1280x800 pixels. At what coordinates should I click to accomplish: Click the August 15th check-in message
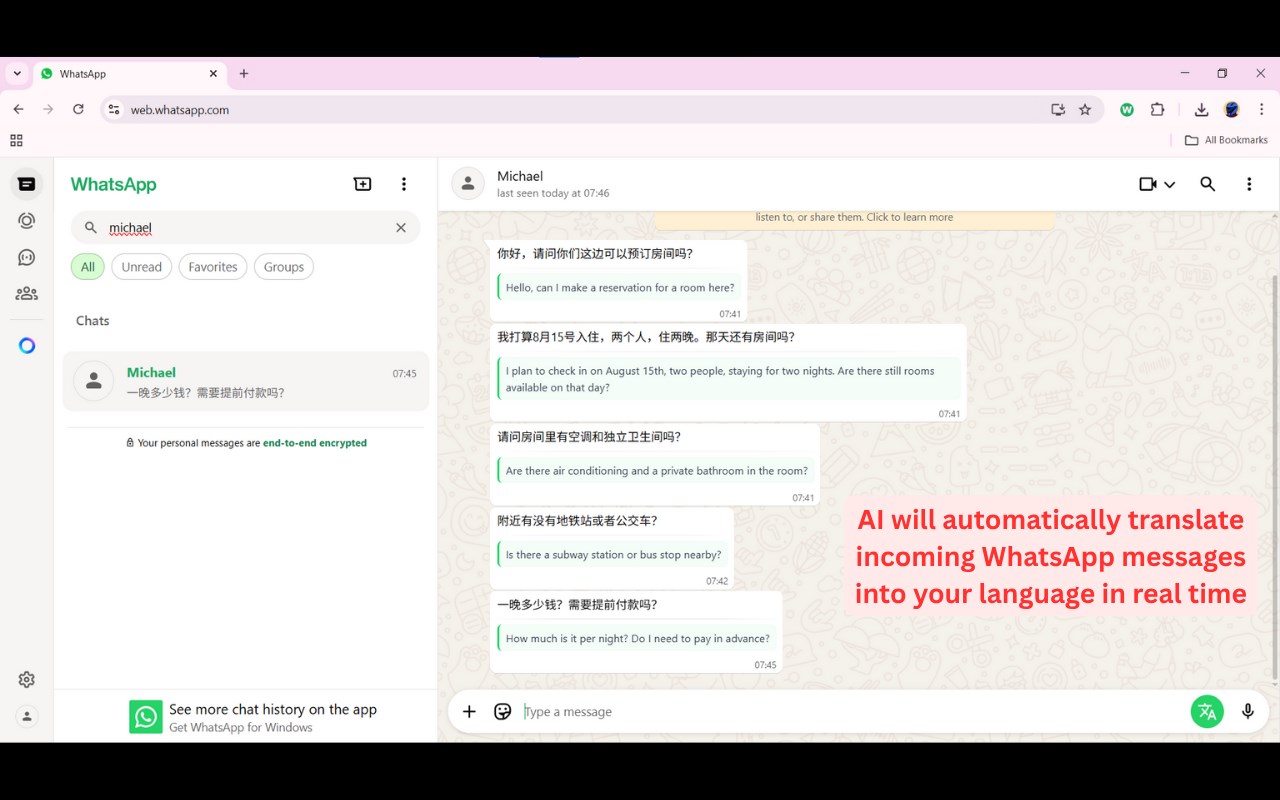[x=728, y=372]
